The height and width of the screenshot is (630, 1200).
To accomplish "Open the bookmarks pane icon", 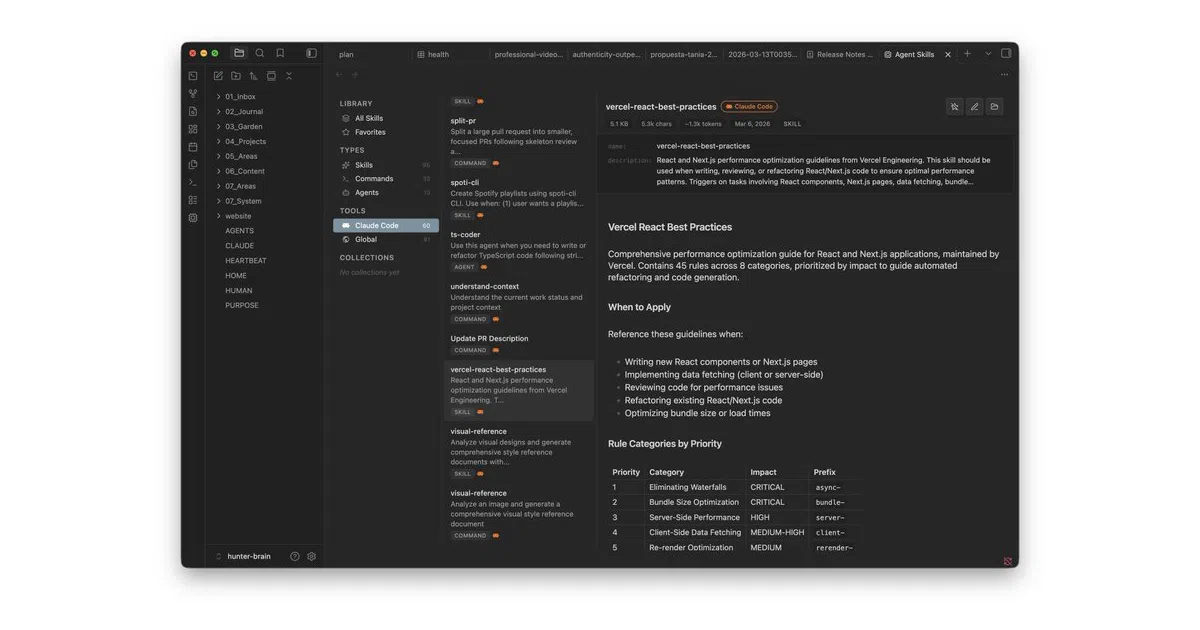I will coord(280,53).
